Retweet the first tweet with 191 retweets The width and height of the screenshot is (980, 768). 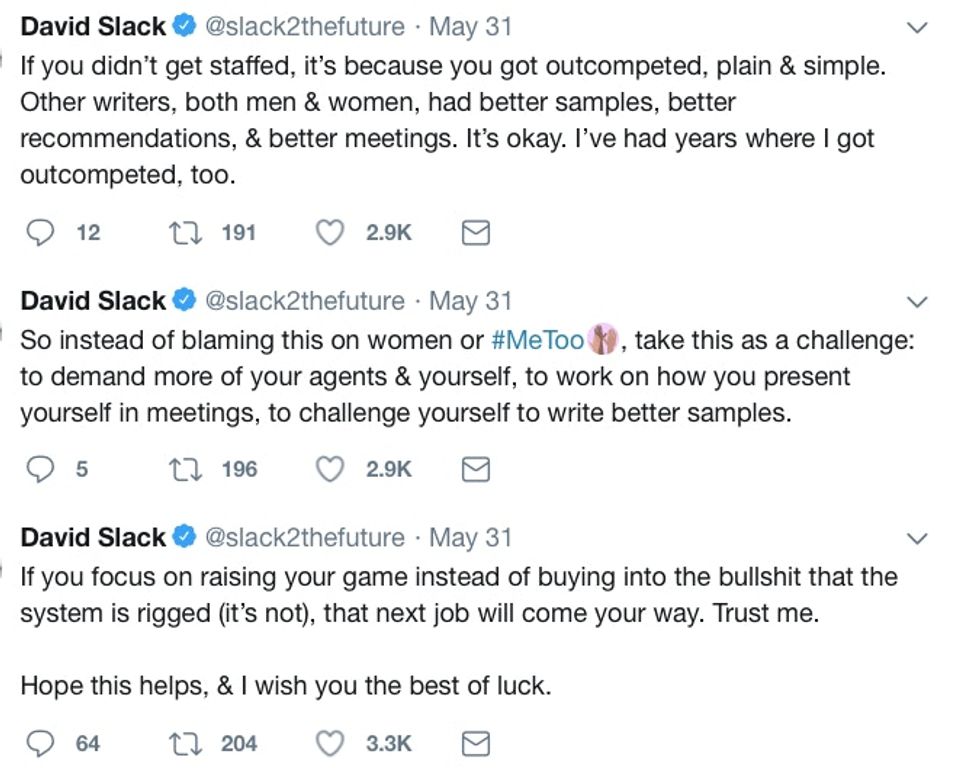(x=182, y=233)
